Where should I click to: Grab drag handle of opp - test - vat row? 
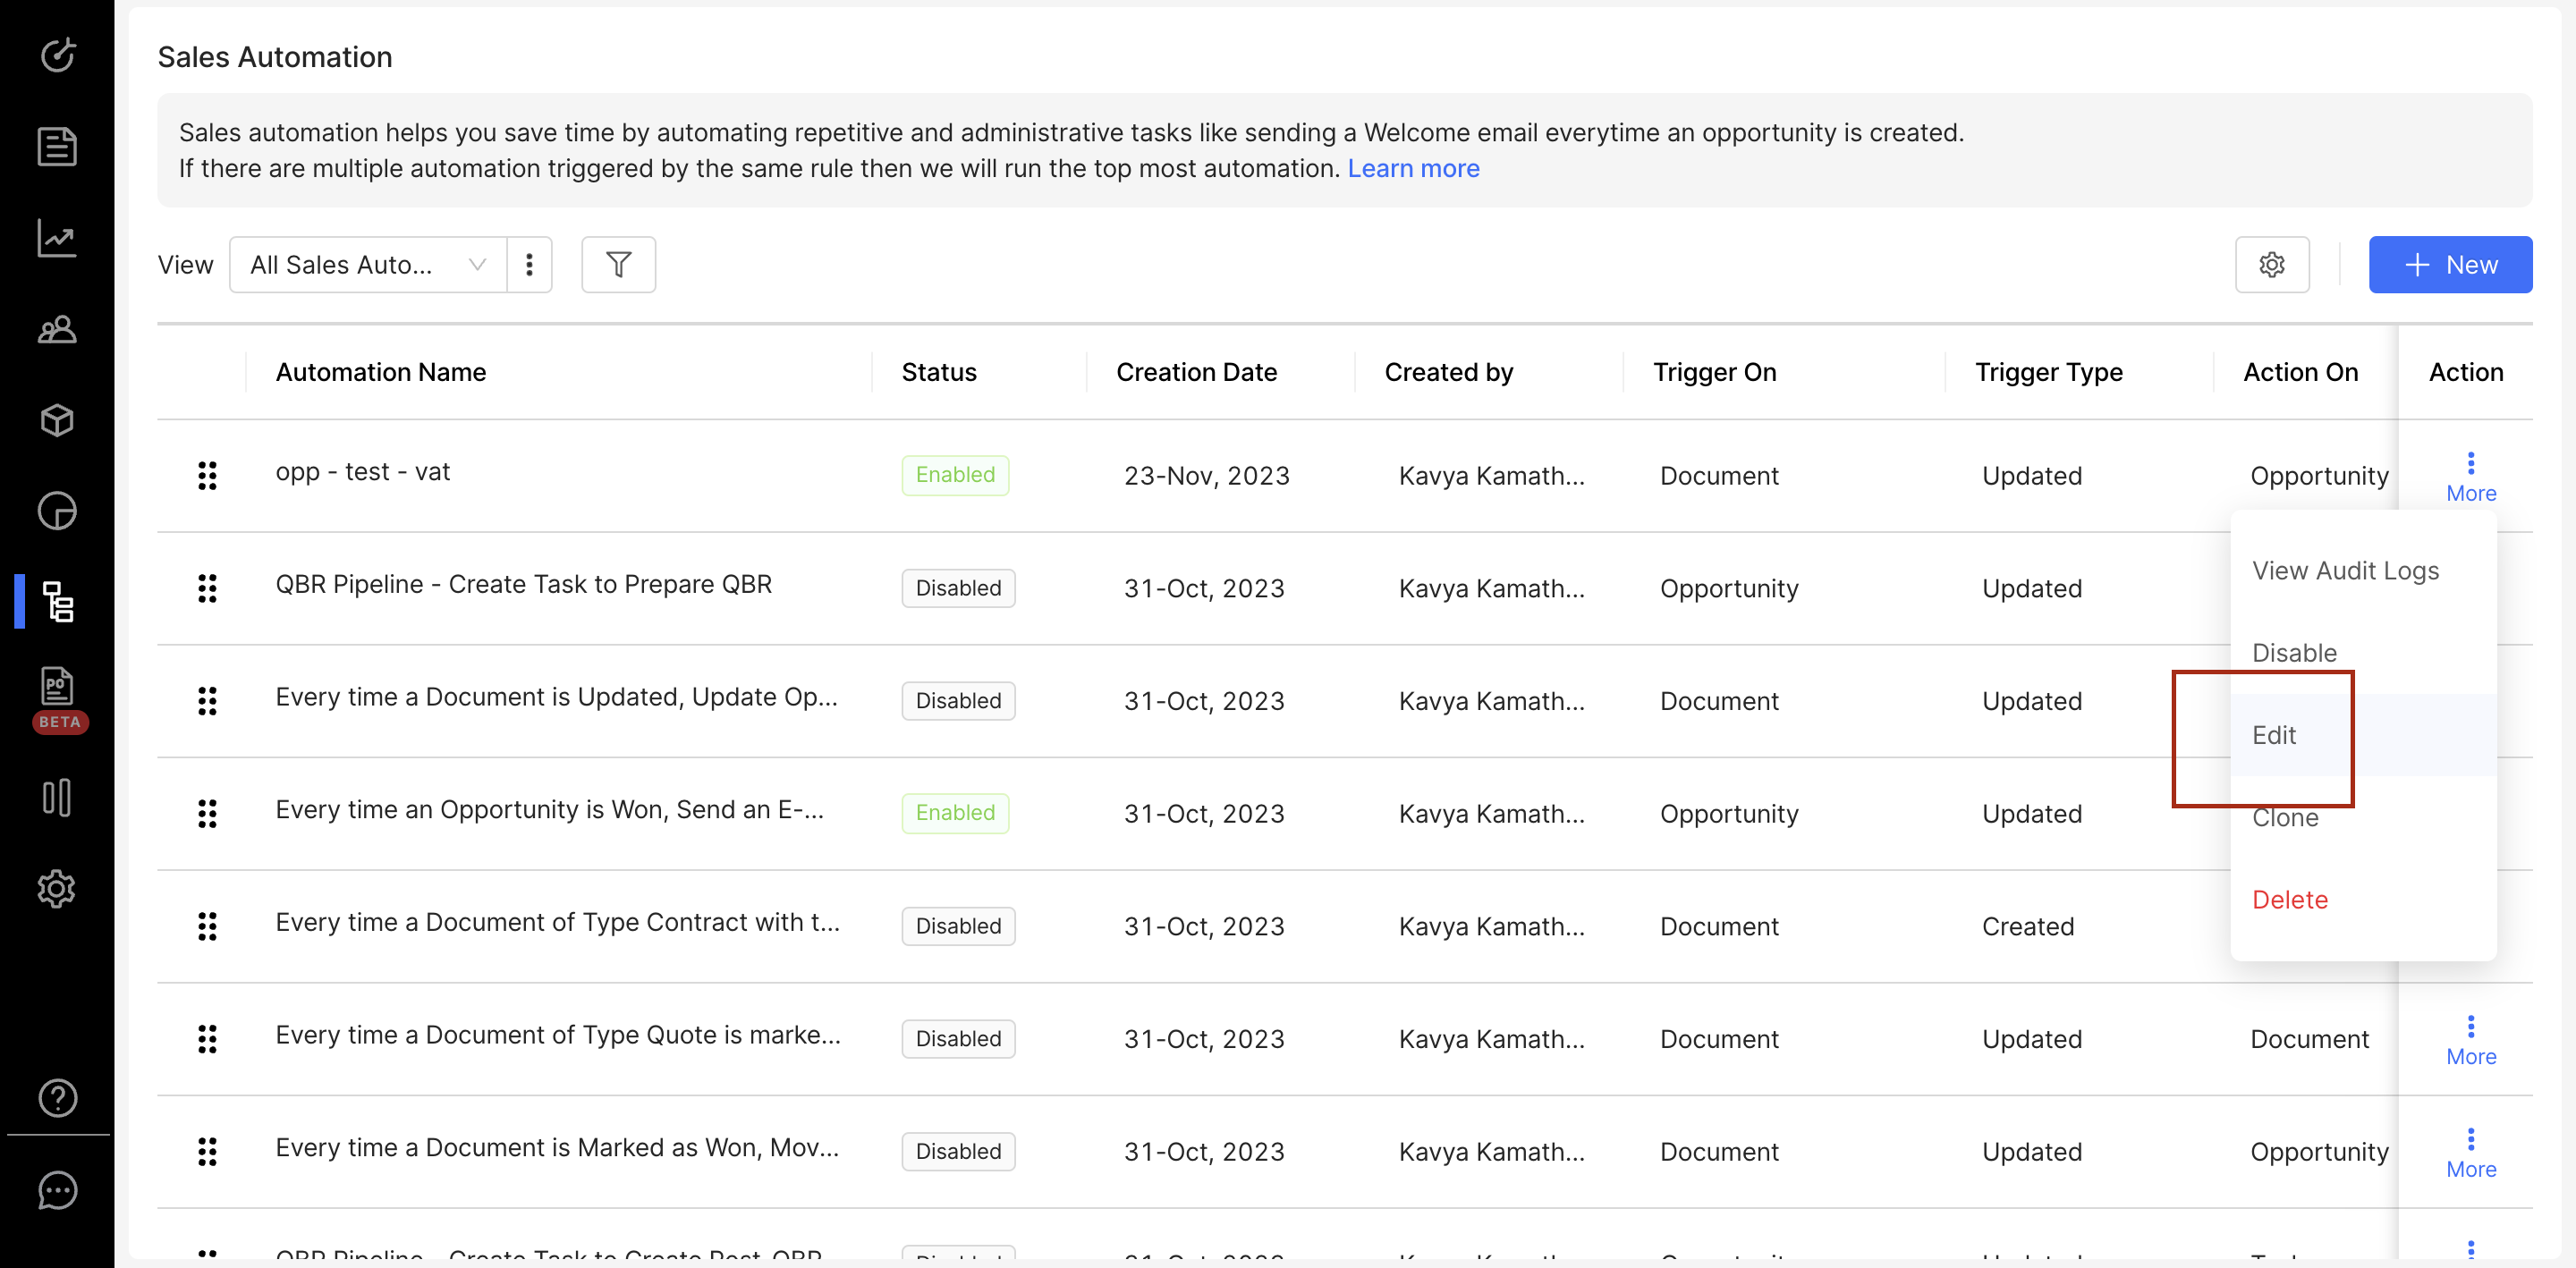click(x=207, y=475)
